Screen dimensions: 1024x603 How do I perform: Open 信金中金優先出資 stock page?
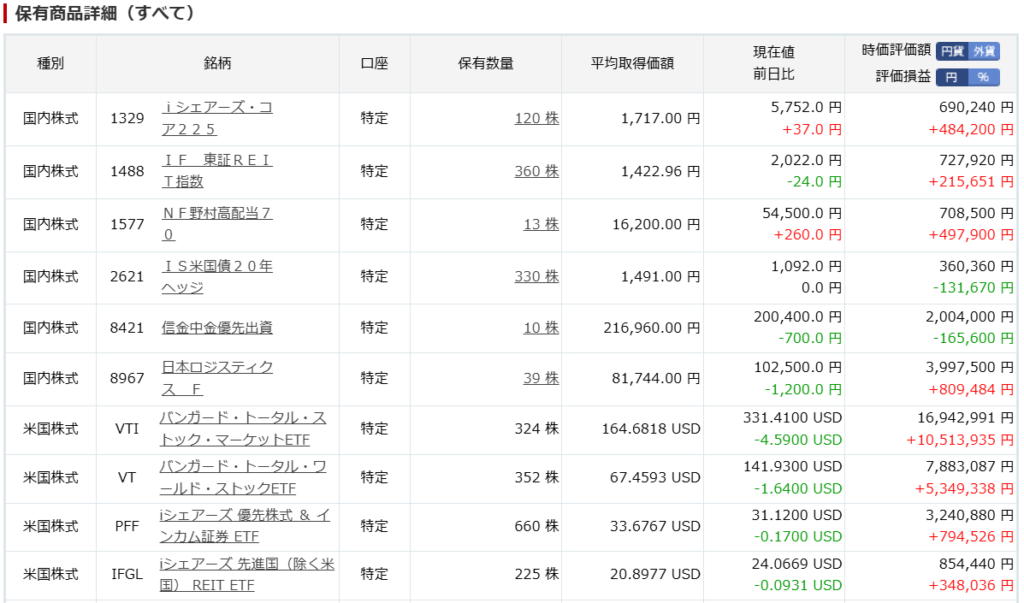[217, 328]
